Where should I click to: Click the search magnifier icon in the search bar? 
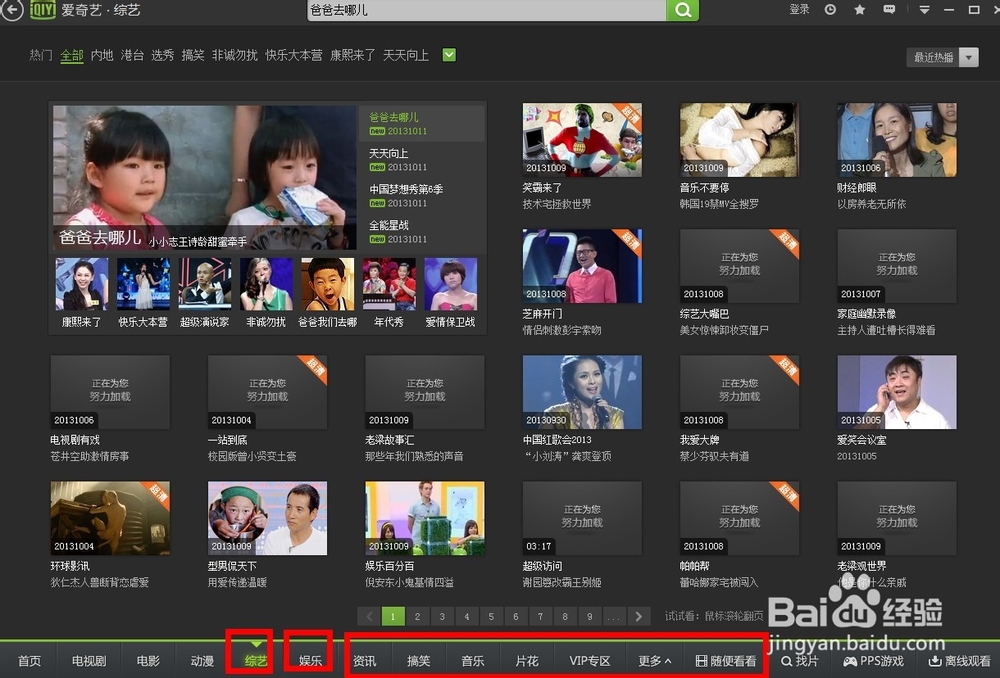(682, 10)
